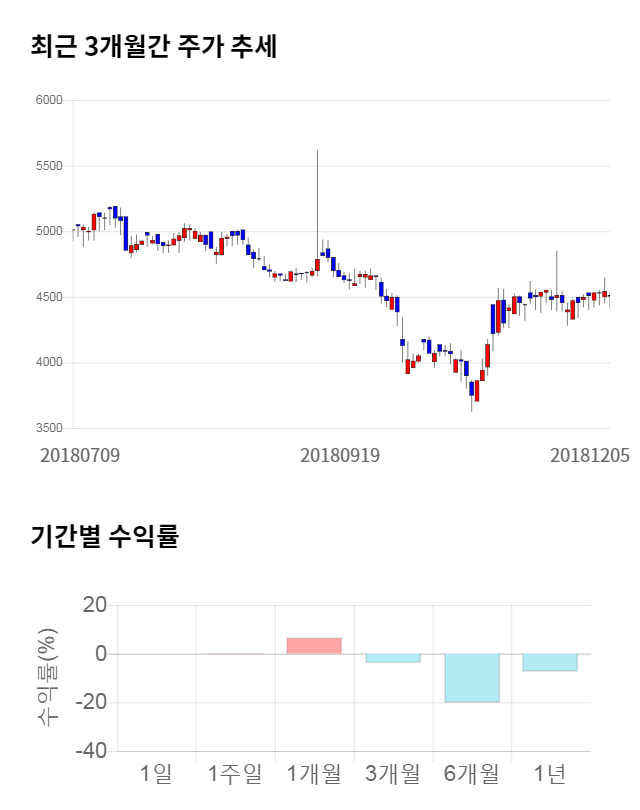Screen dimensions: 640x810
Task: Click the 20180709 start date label
Action: click(x=80, y=455)
